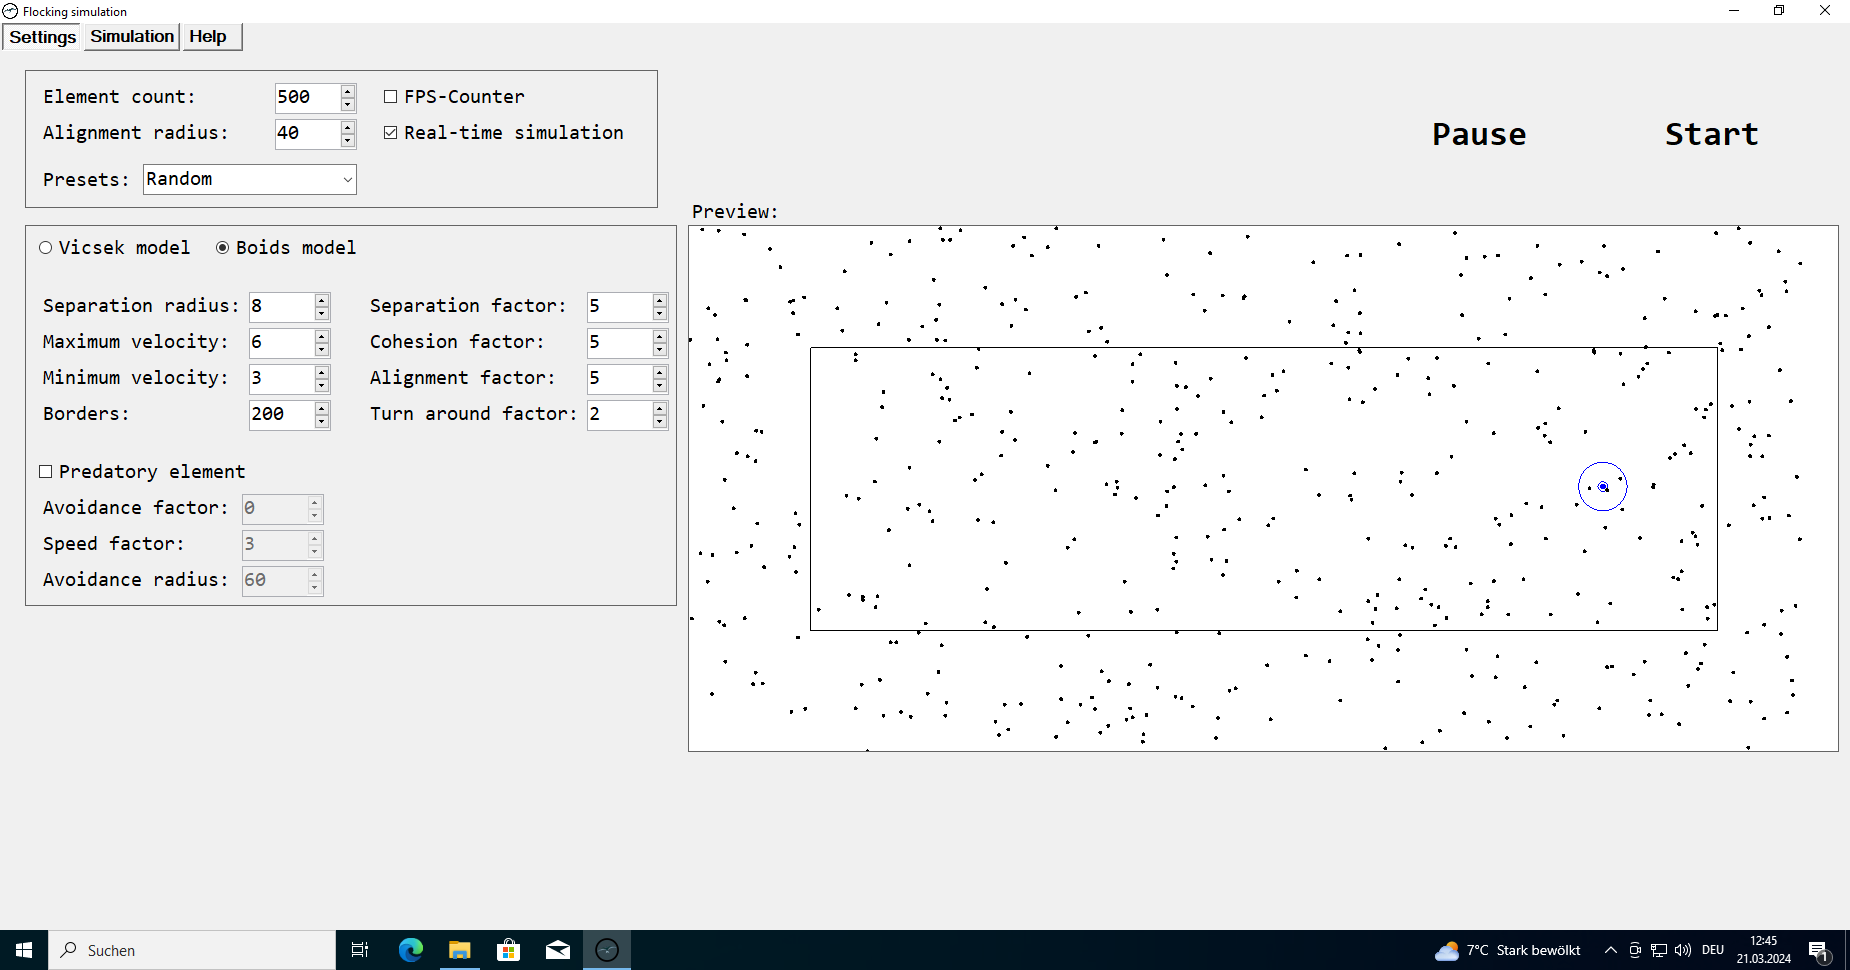Screen dimensions: 1850x970
Task: Click the Pause button
Action: [1479, 134]
